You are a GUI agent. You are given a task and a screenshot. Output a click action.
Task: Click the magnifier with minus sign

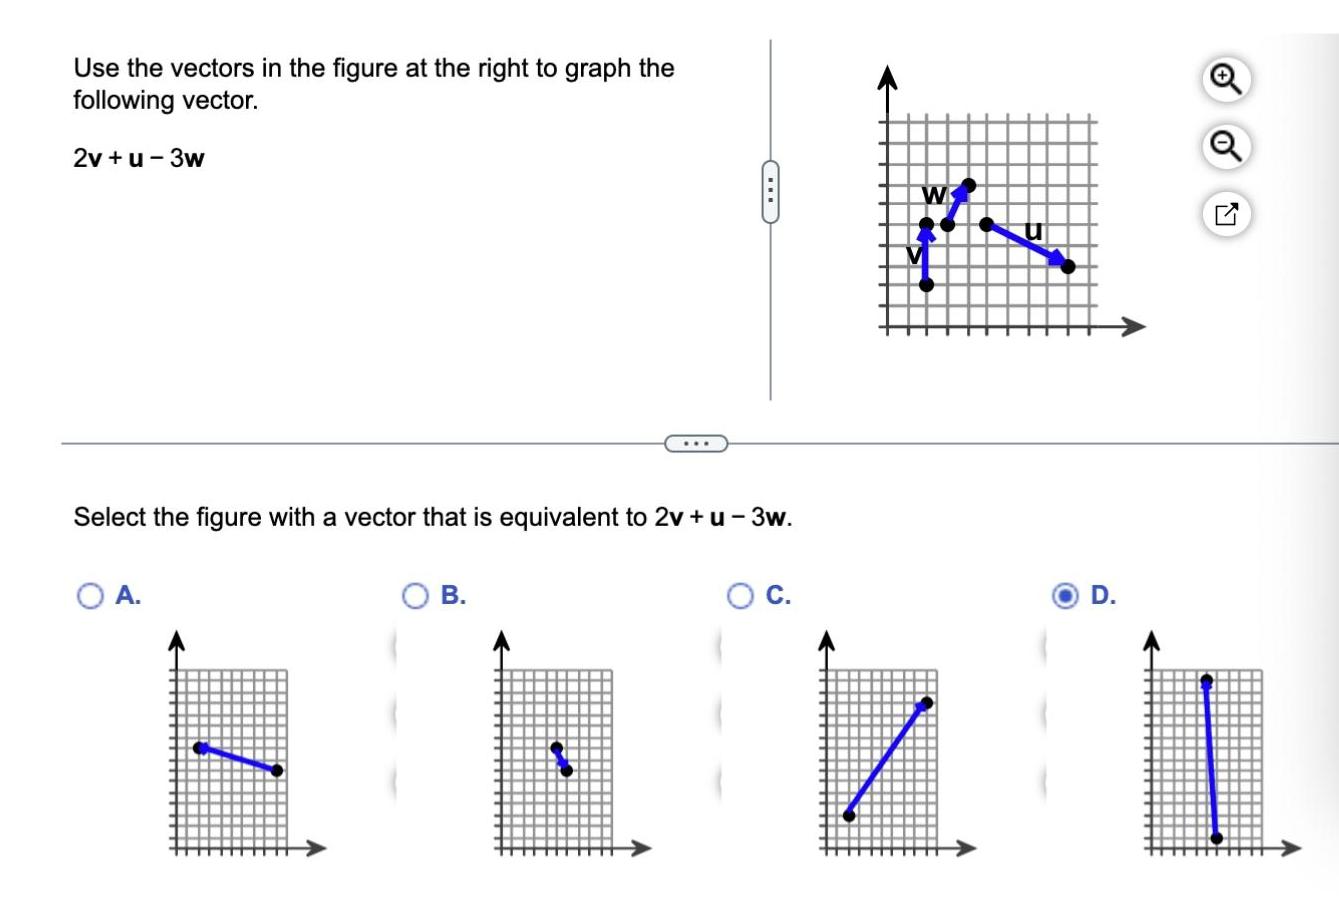point(1229,147)
